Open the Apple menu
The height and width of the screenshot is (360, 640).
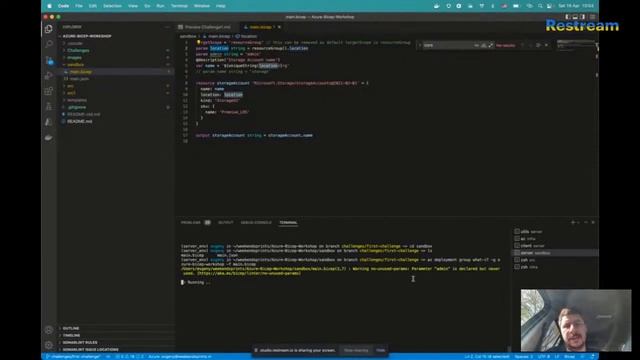click(x=49, y=6)
